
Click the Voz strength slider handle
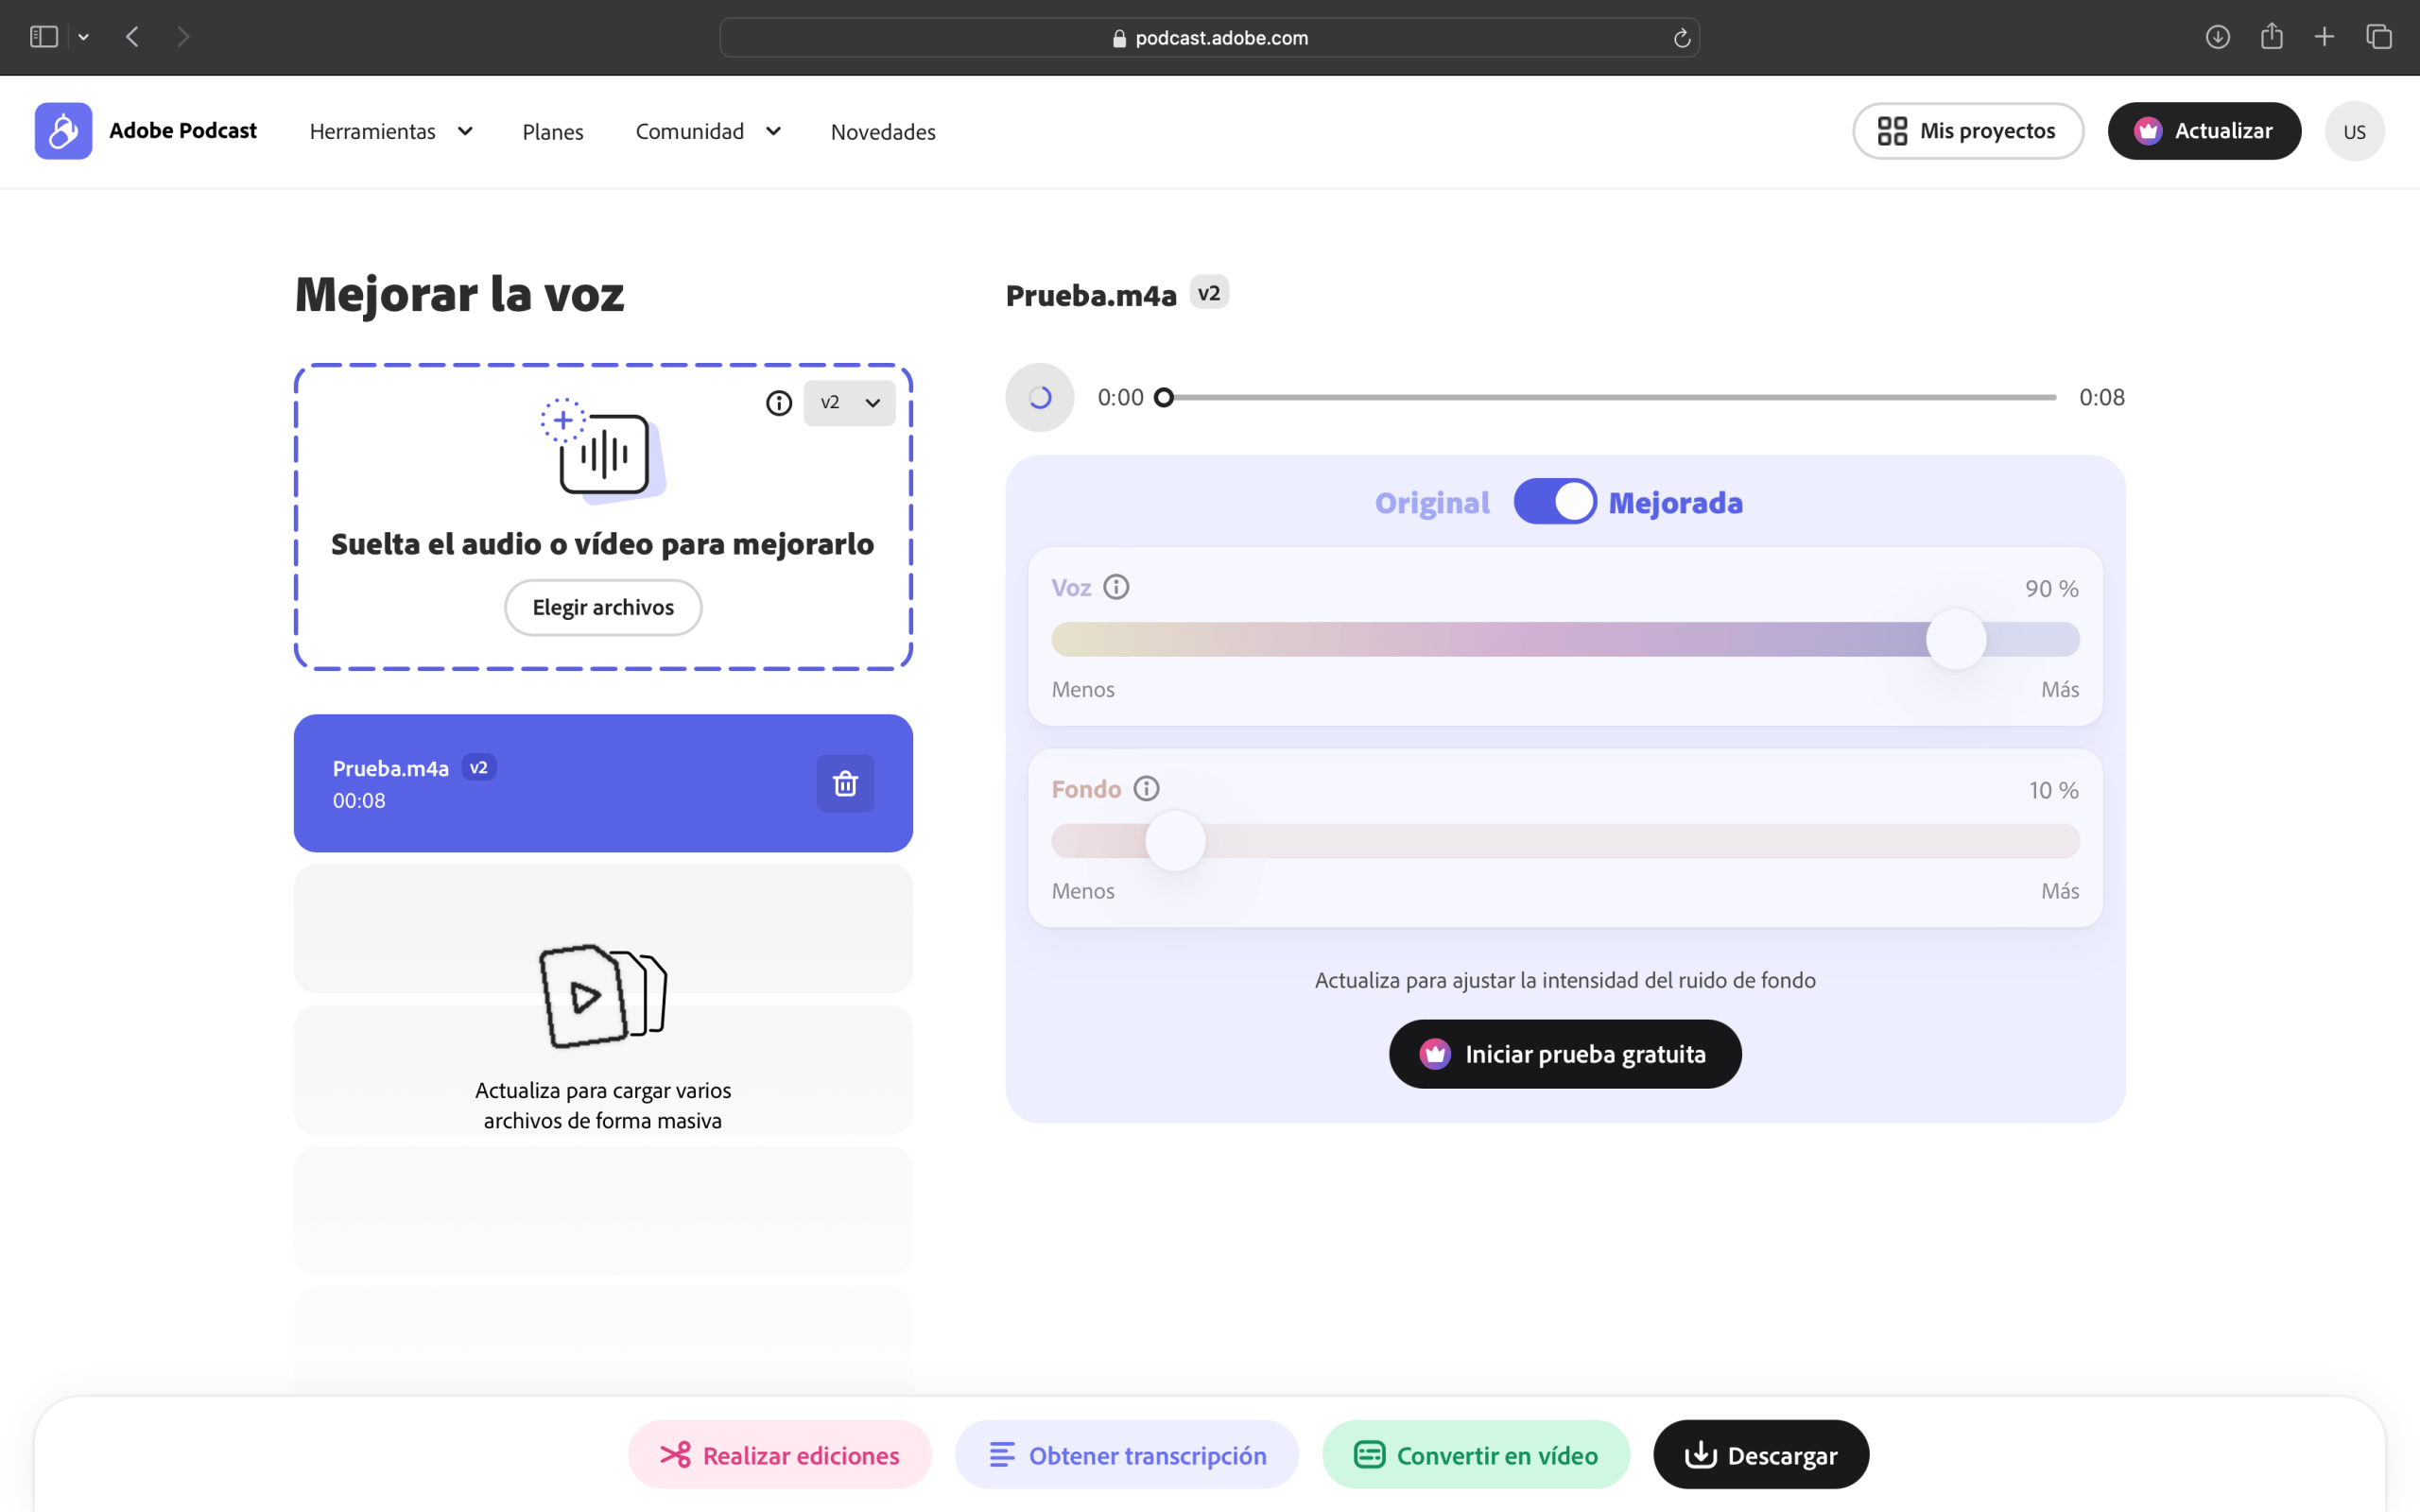[1955, 639]
